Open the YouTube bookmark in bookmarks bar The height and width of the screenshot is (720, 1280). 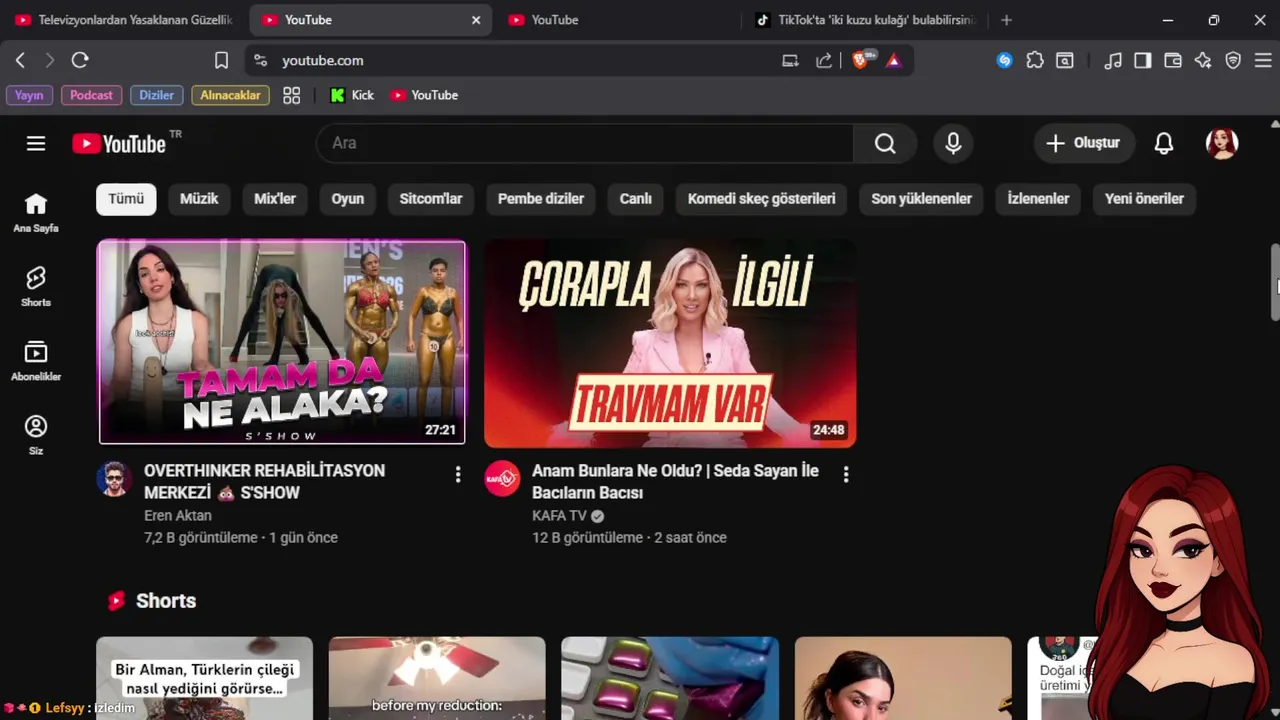coord(424,95)
